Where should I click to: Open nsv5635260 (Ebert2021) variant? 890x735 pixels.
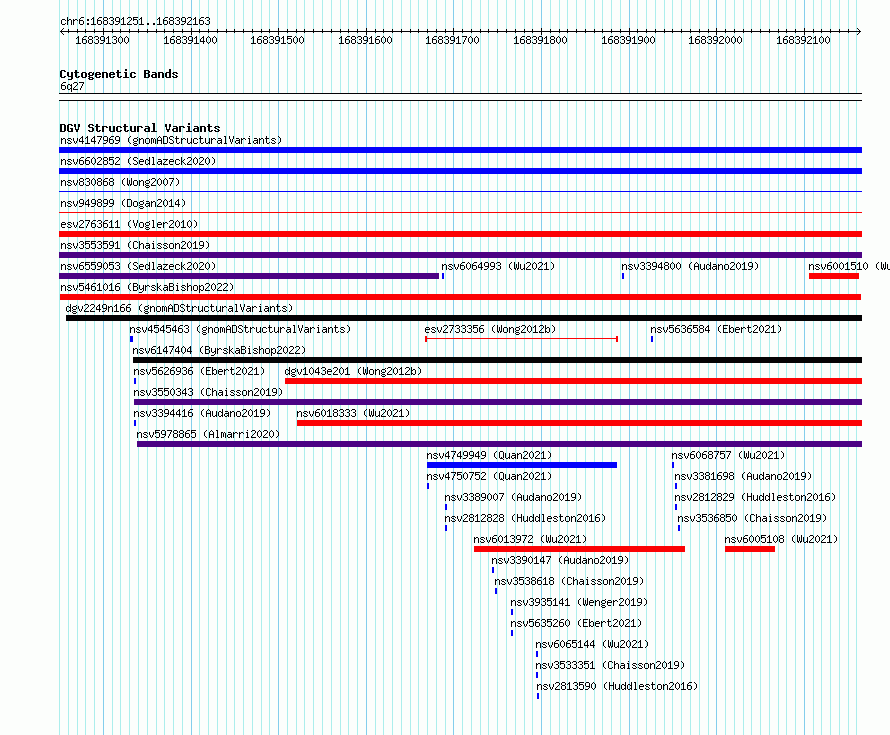(x=576, y=623)
